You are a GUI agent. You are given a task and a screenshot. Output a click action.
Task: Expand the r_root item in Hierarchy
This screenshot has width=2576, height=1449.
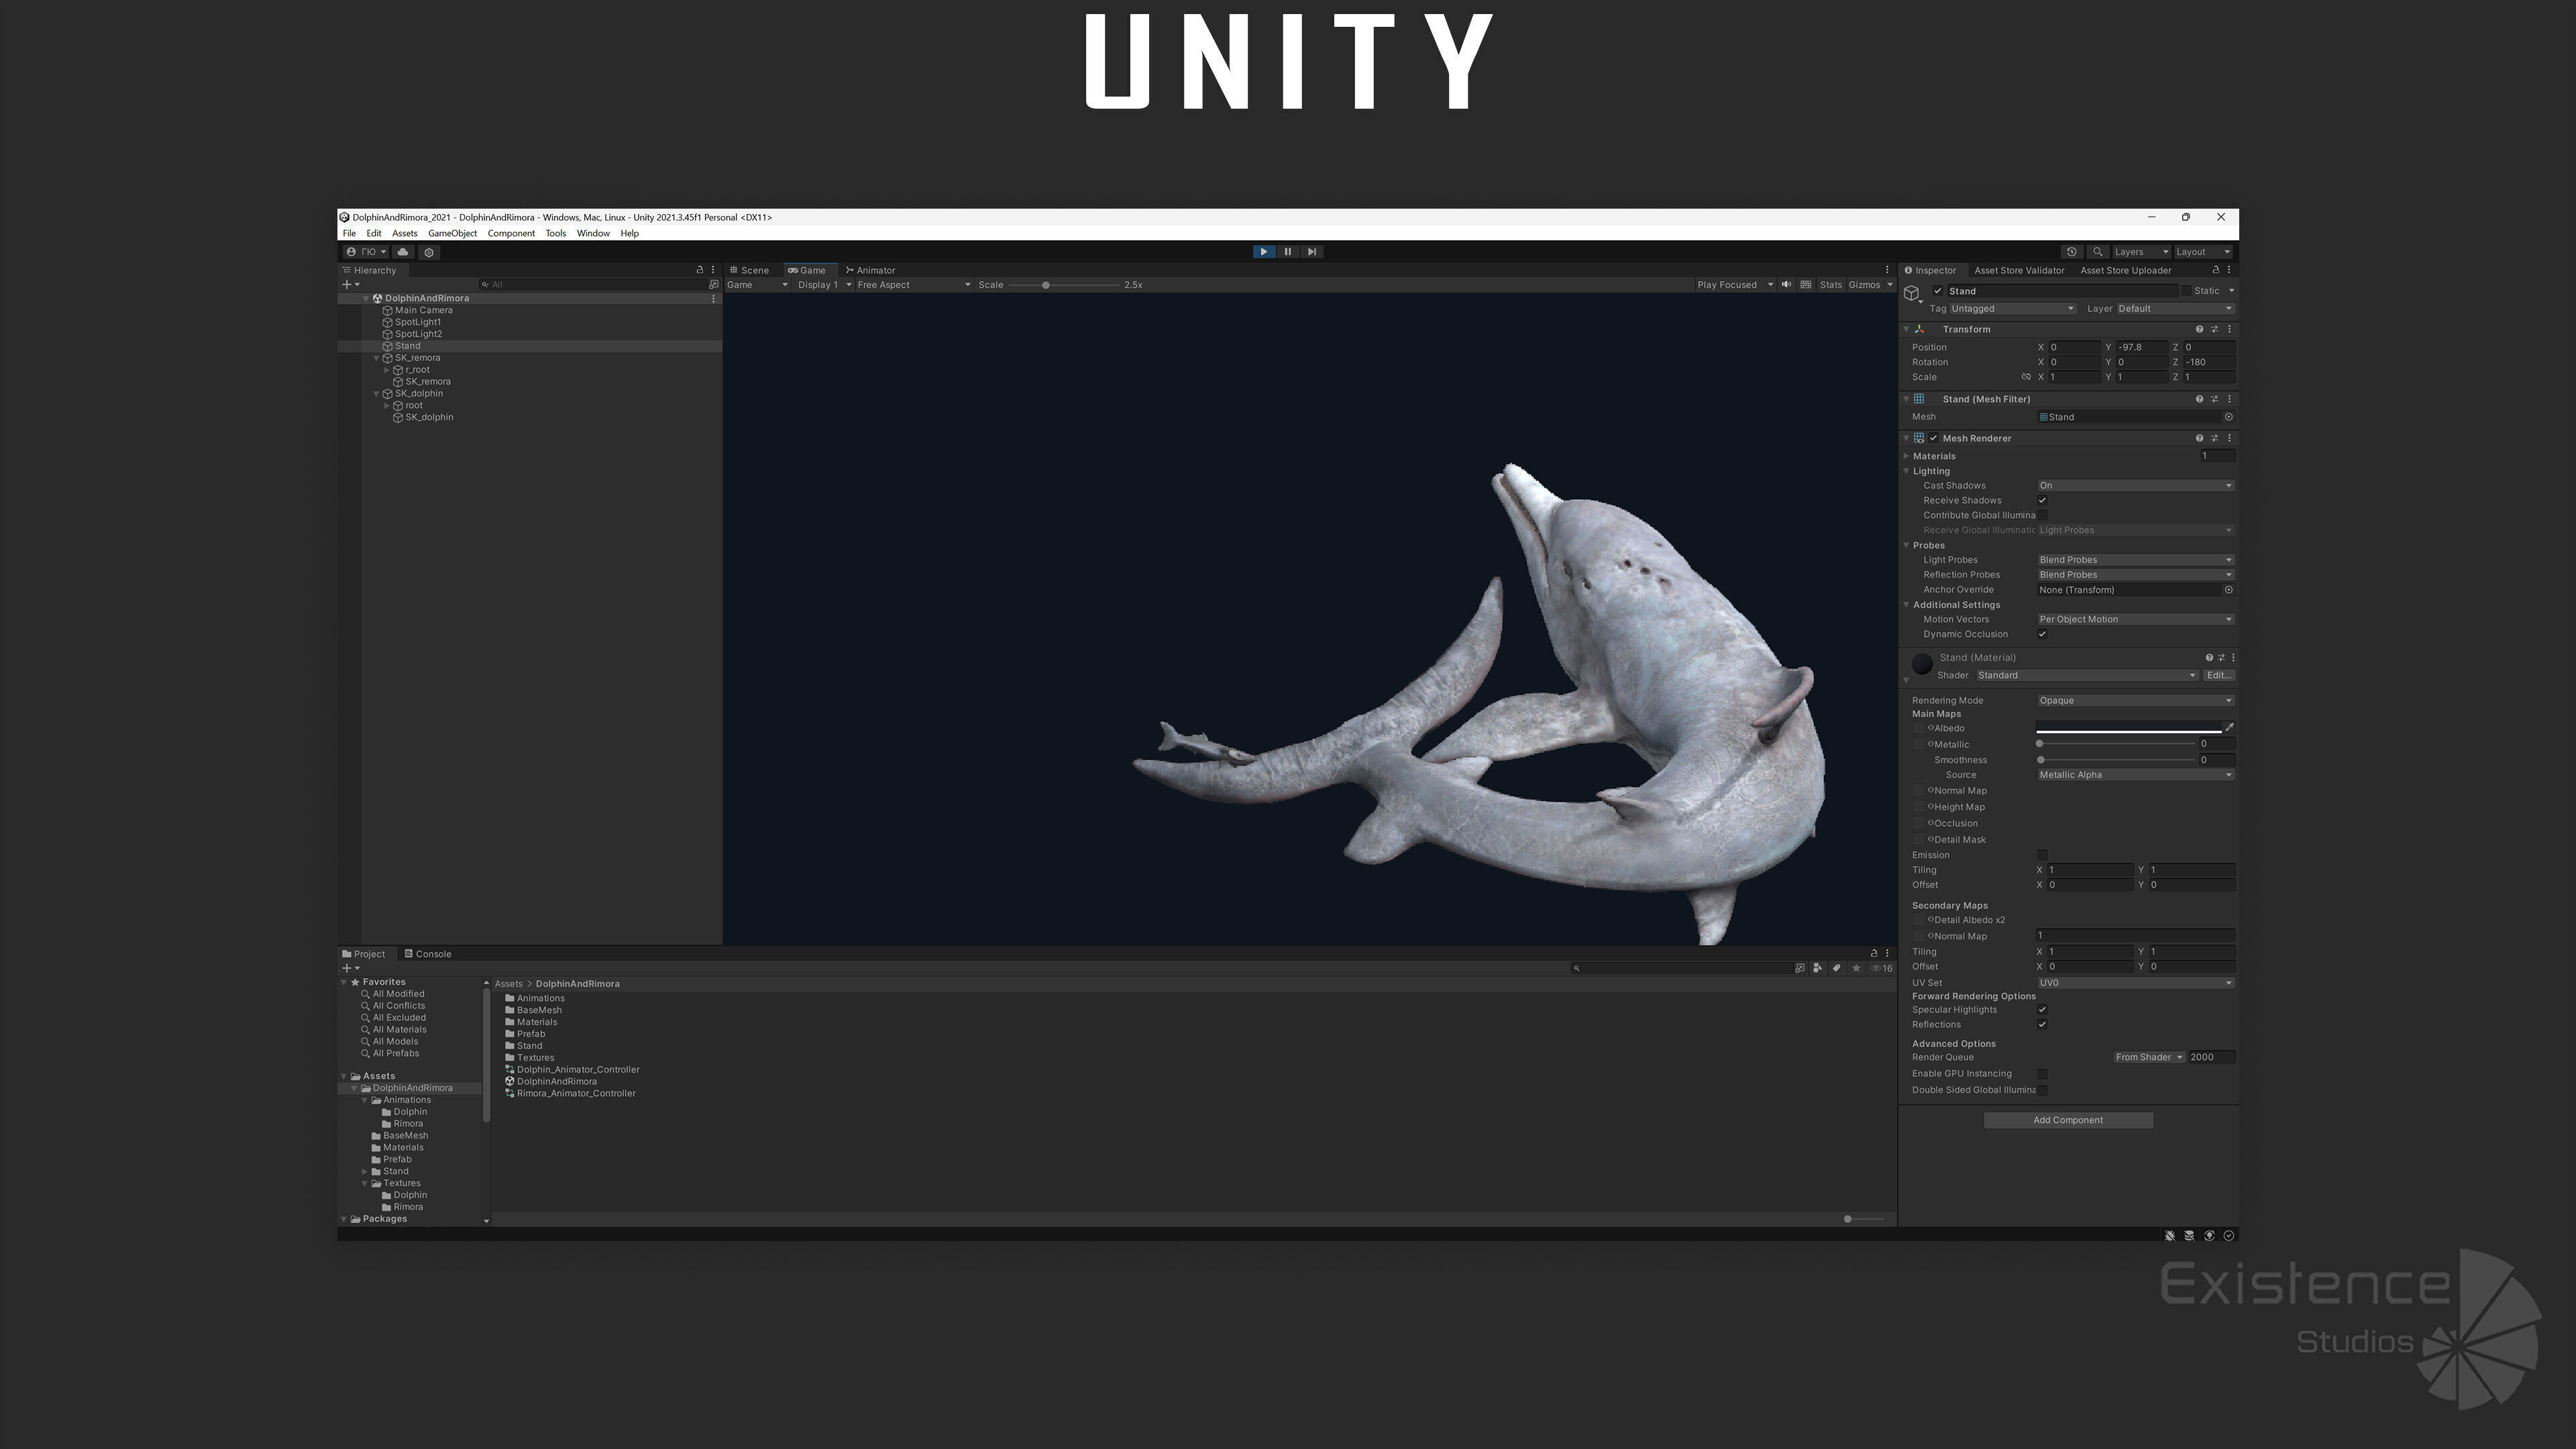coord(387,370)
